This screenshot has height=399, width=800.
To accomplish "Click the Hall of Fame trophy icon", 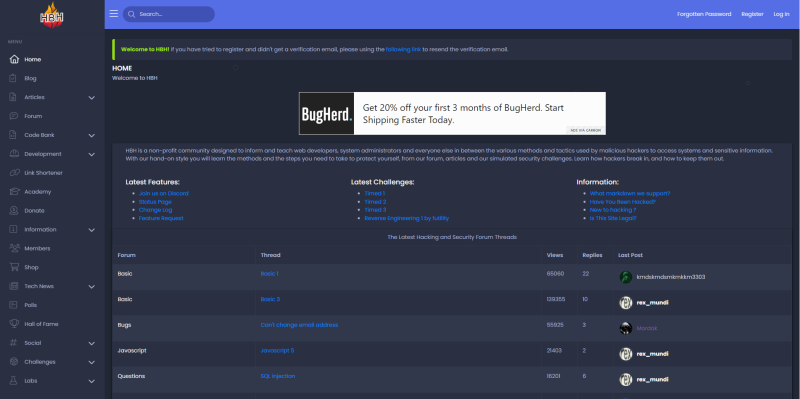I will (14, 324).
